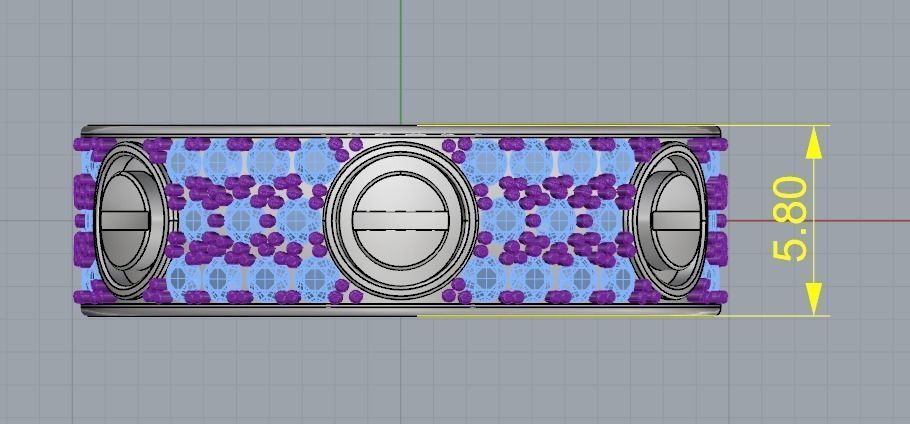Select the right screw head on ring
The width and height of the screenshot is (910, 424).
(670, 220)
